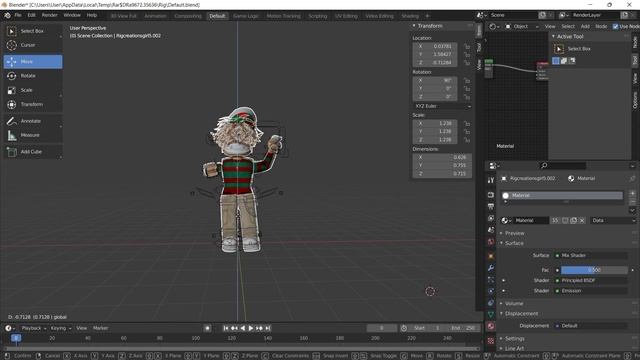Image resolution: width=640 pixels, height=360 pixels.
Task: Open the Render properties tab icon
Action: pyautogui.click(x=491, y=195)
